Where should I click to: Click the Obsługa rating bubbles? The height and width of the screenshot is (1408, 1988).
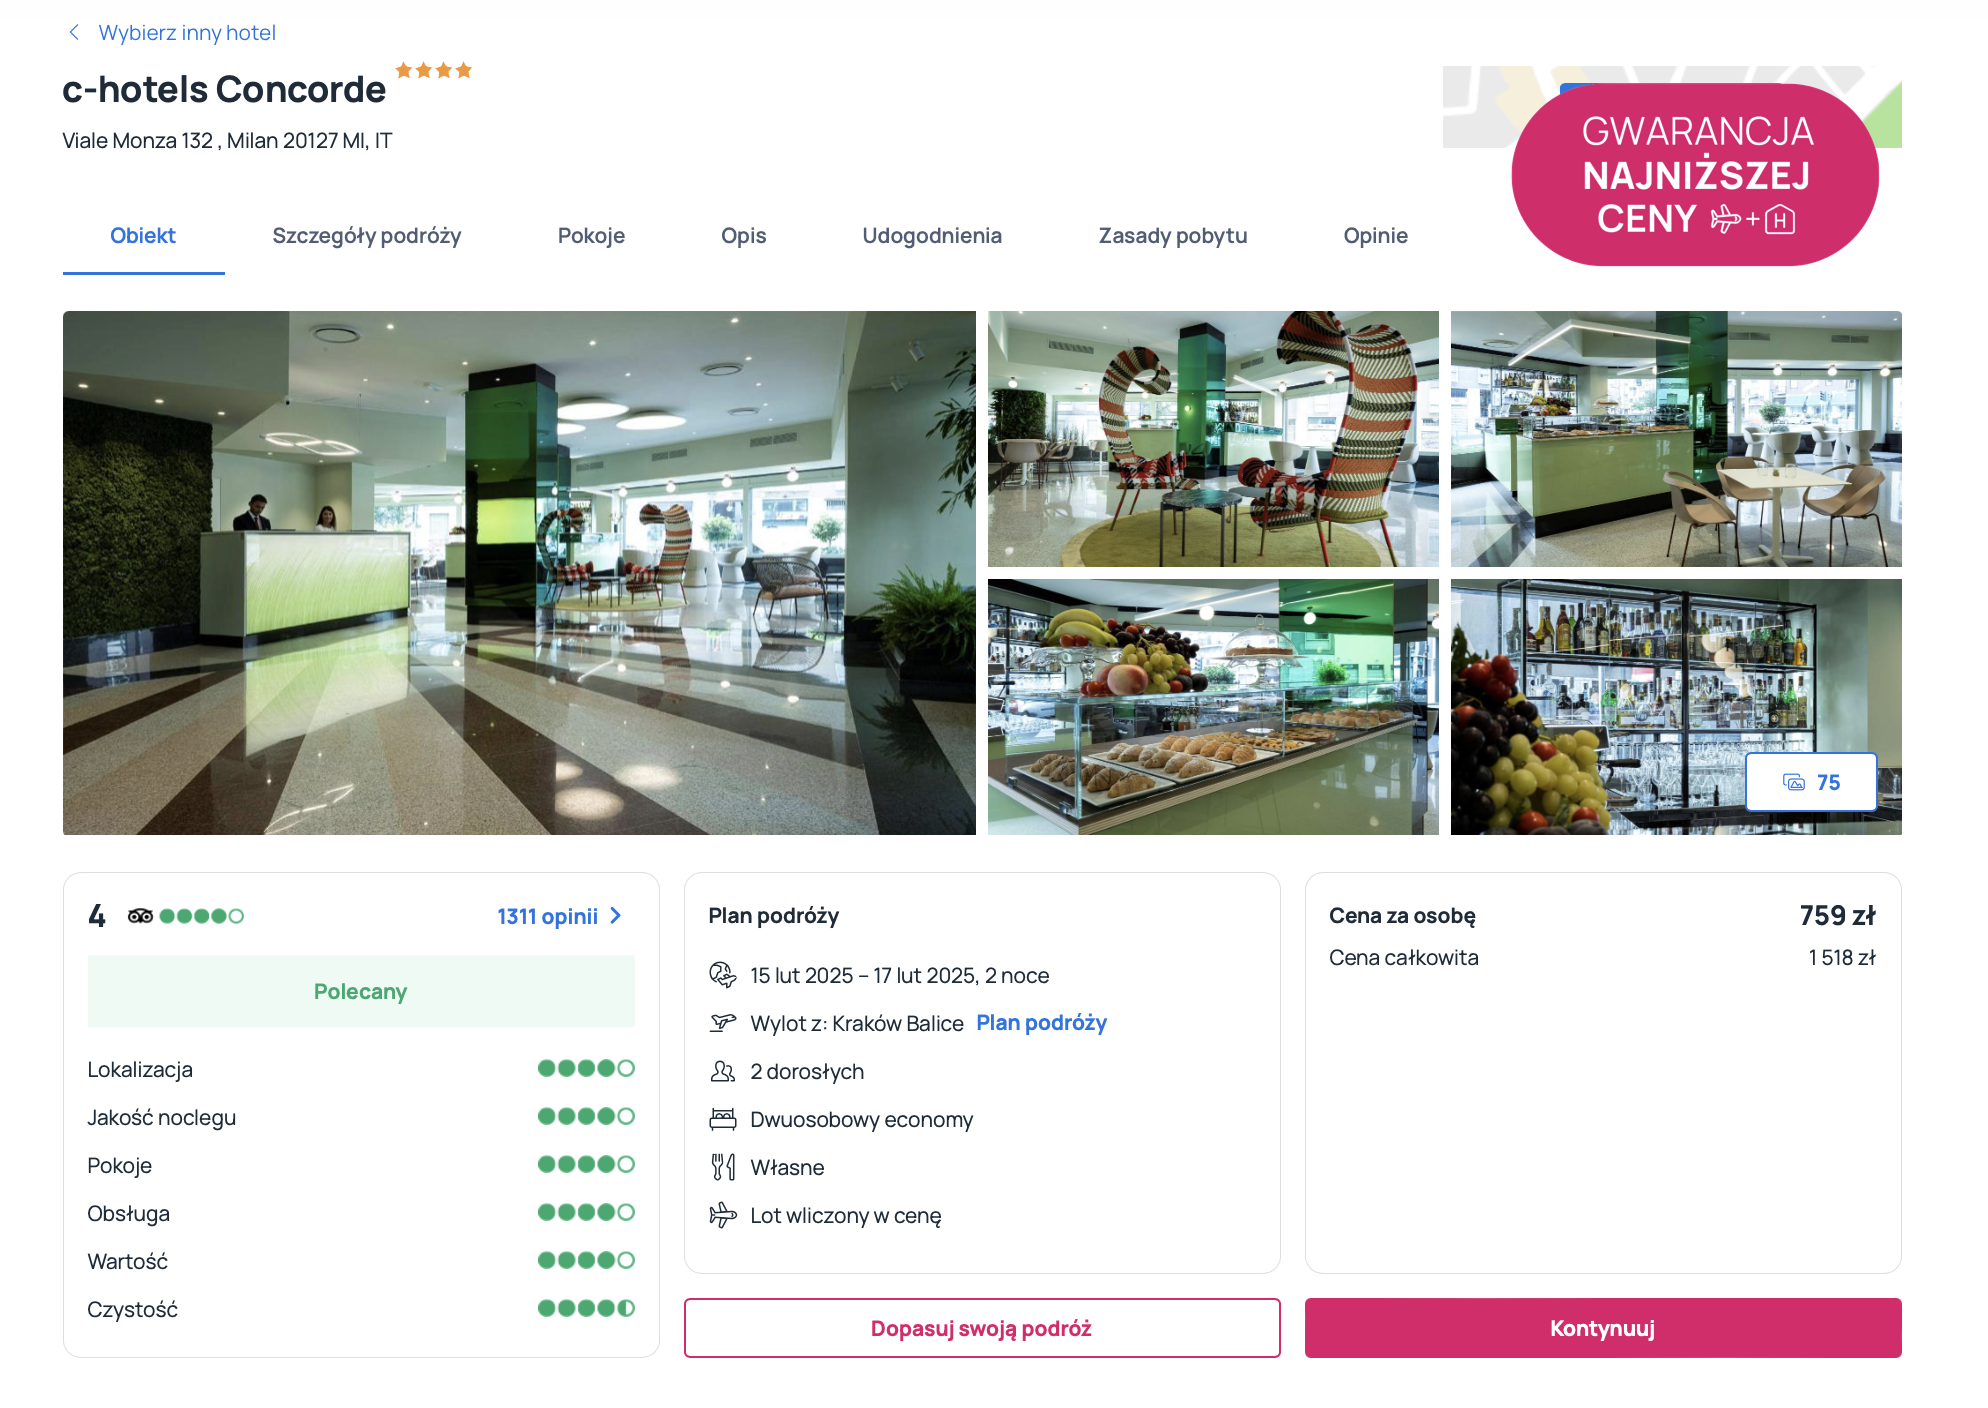pyautogui.click(x=586, y=1212)
